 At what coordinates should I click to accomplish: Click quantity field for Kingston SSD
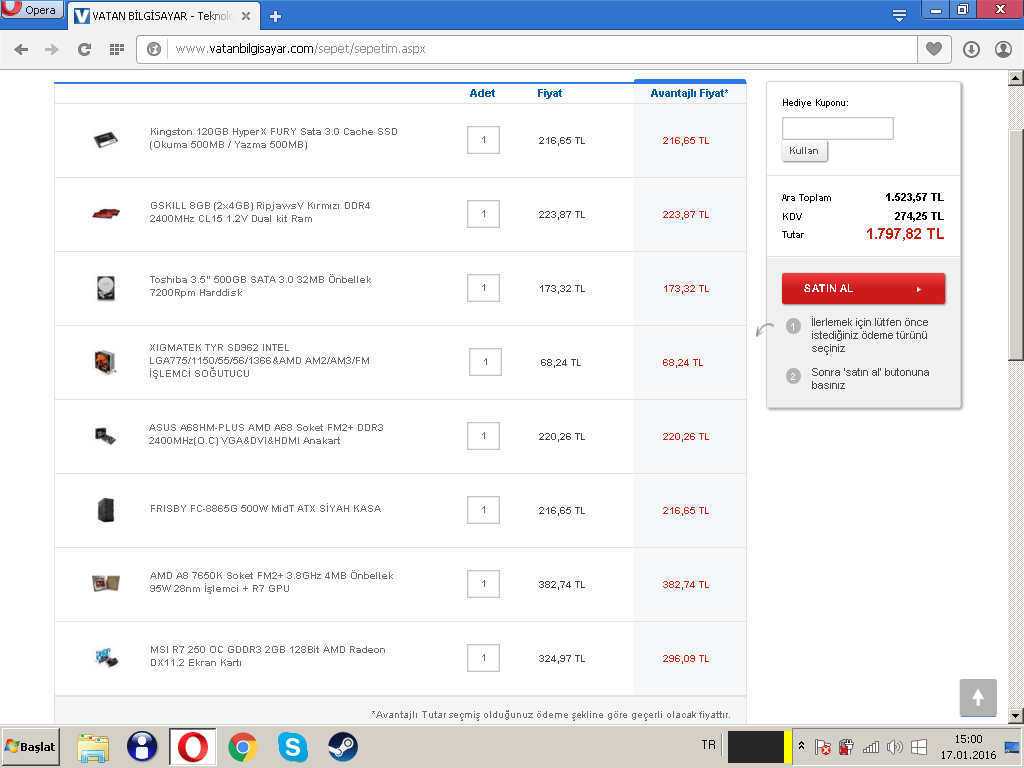click(483, 140)
